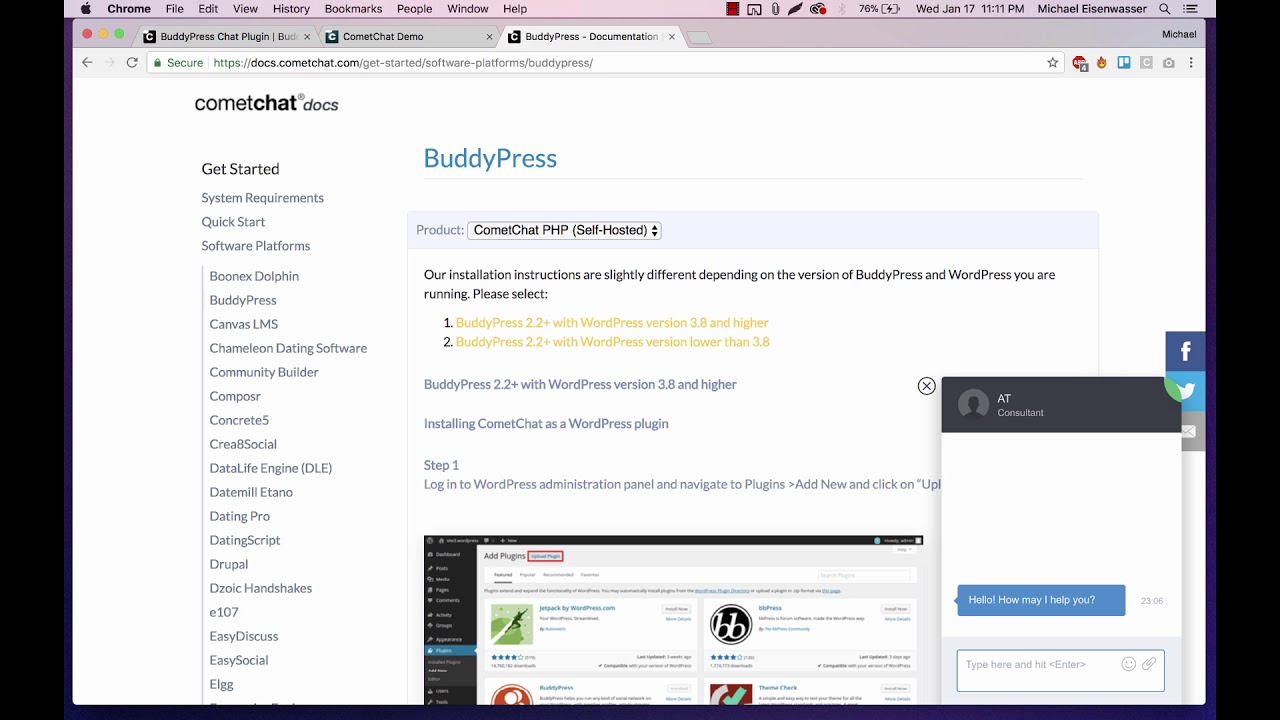Select Community Builder in the sidebar
Screen dimensions: 1280x720
pyautogui.click(x=264, y=372)
